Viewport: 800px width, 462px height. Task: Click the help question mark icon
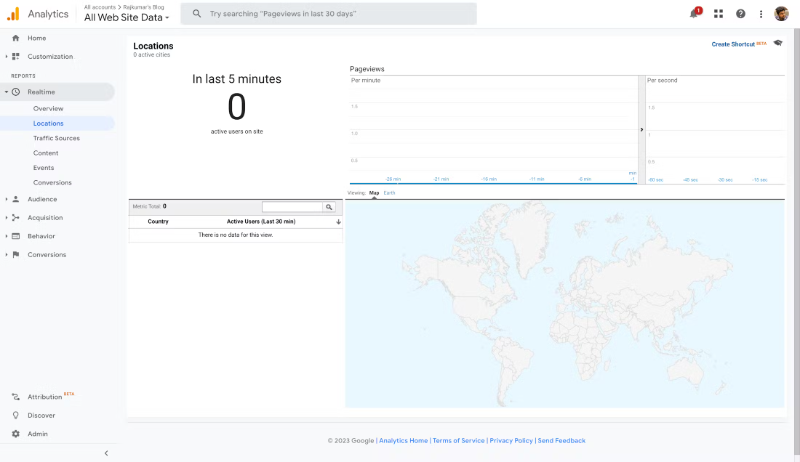pyautogui.click(x=740, y=14)
